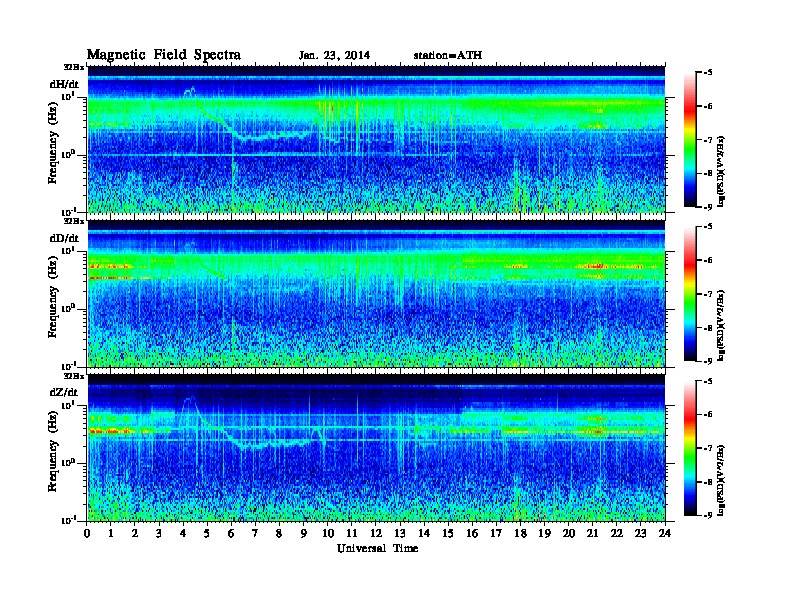Click the "station=ATH" label
This screenshot has width=792, height=612.
(x=448, y=56)
